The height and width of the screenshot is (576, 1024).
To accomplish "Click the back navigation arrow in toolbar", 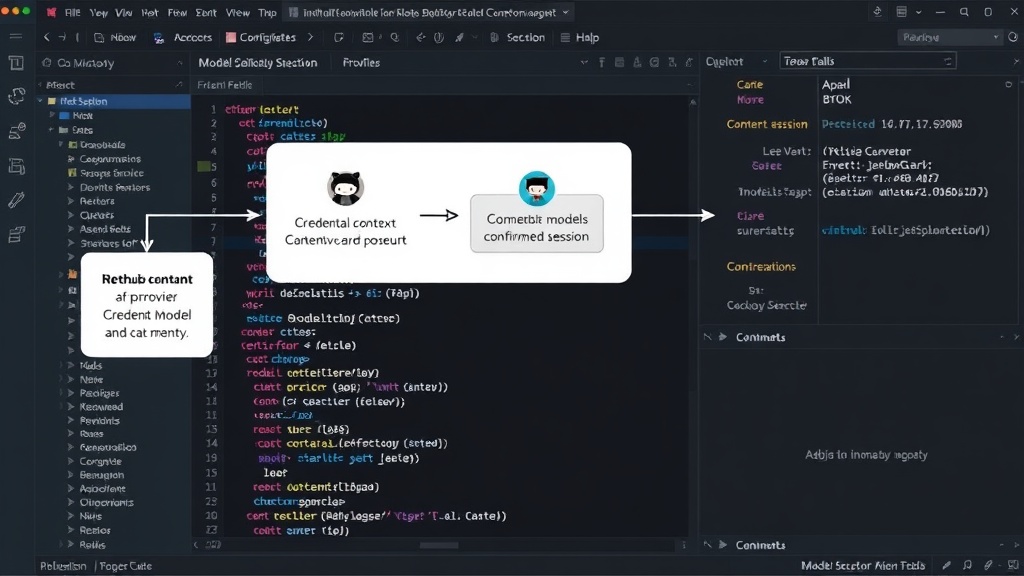I will (x=46, y=37).
